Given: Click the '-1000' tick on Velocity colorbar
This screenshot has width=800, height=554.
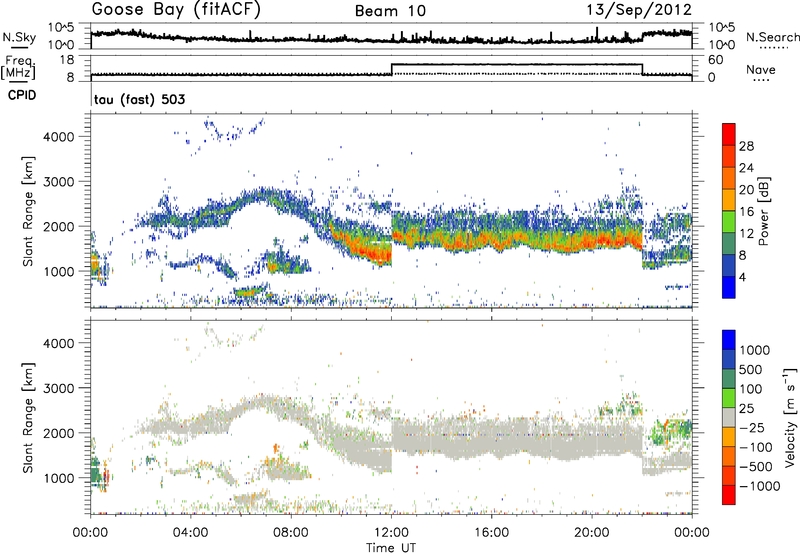Looking at the screenshot, I should 759,486.
